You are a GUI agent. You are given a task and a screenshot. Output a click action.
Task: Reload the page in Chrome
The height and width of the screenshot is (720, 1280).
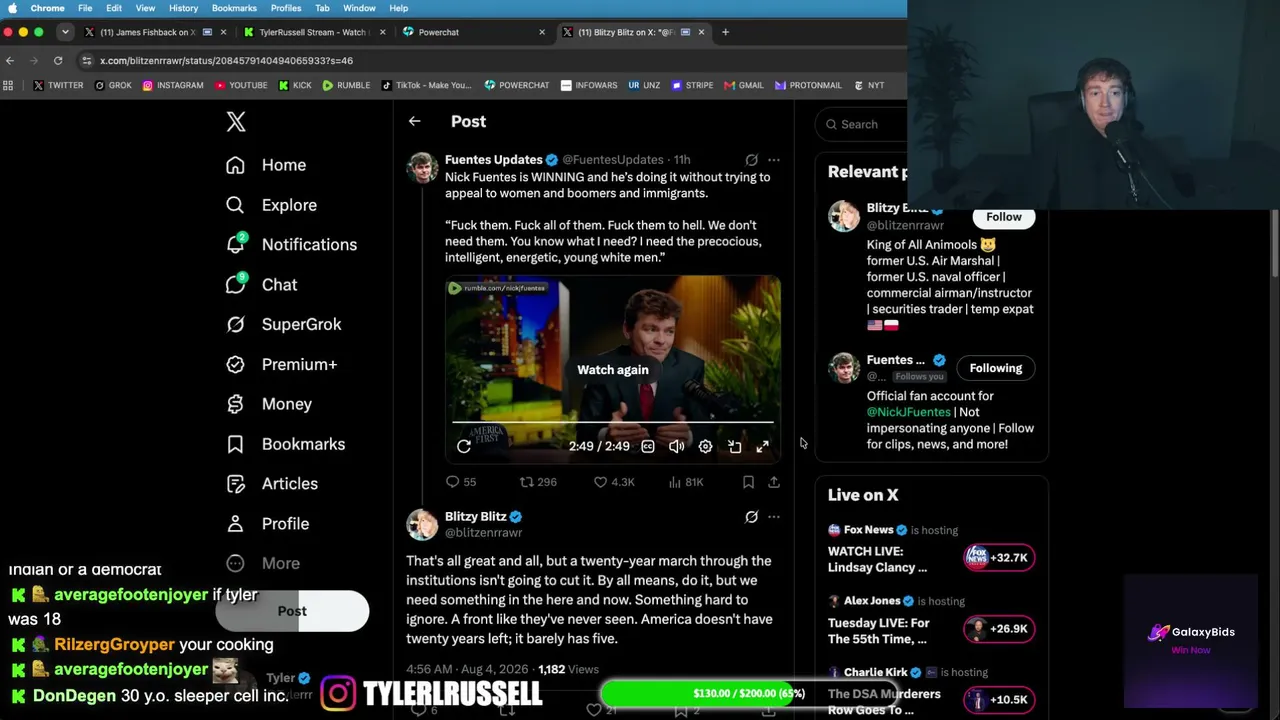[x=58, y=60]
